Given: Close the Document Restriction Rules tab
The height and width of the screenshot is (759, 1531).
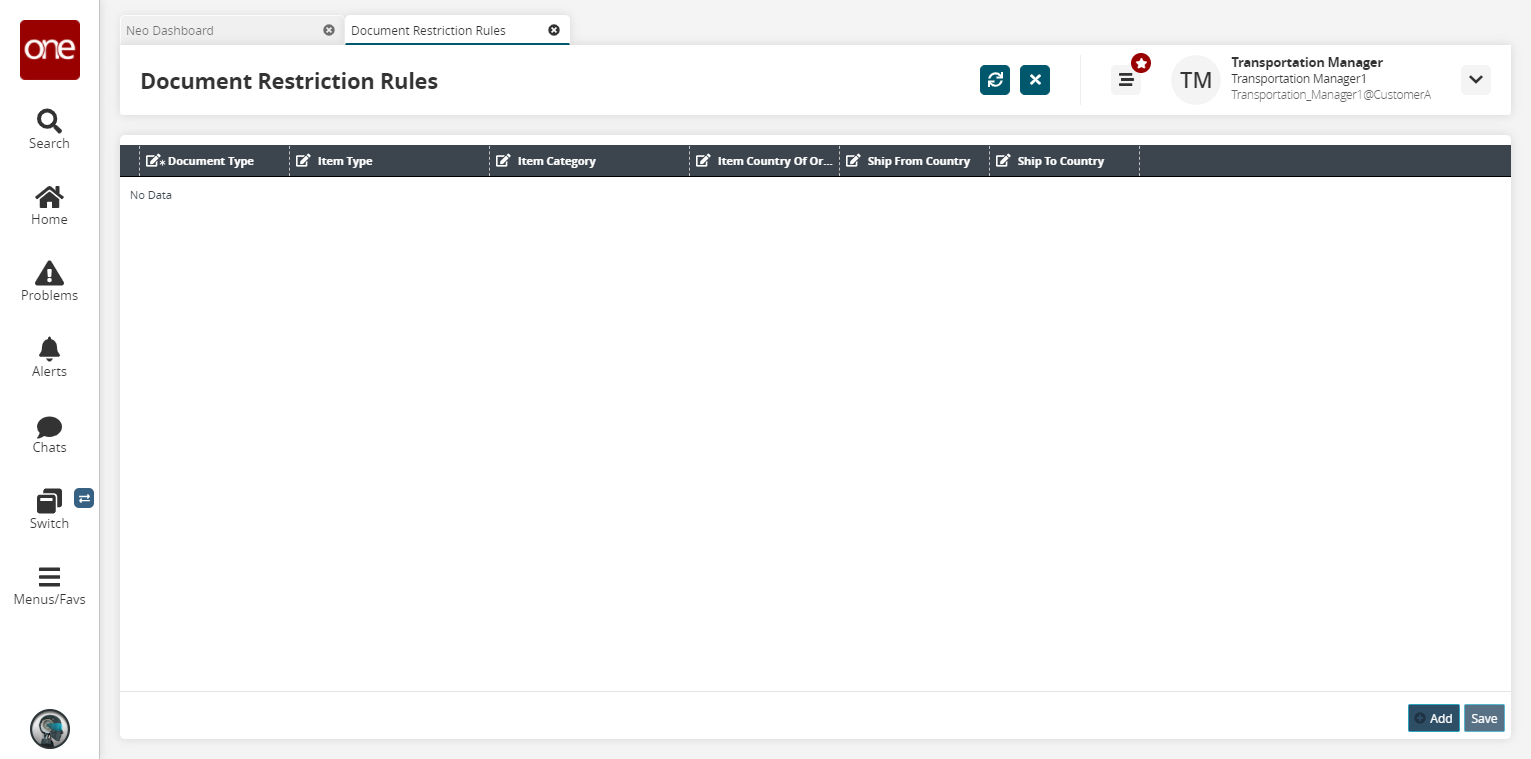Looking at the screenshot, I should pos(554,30).
